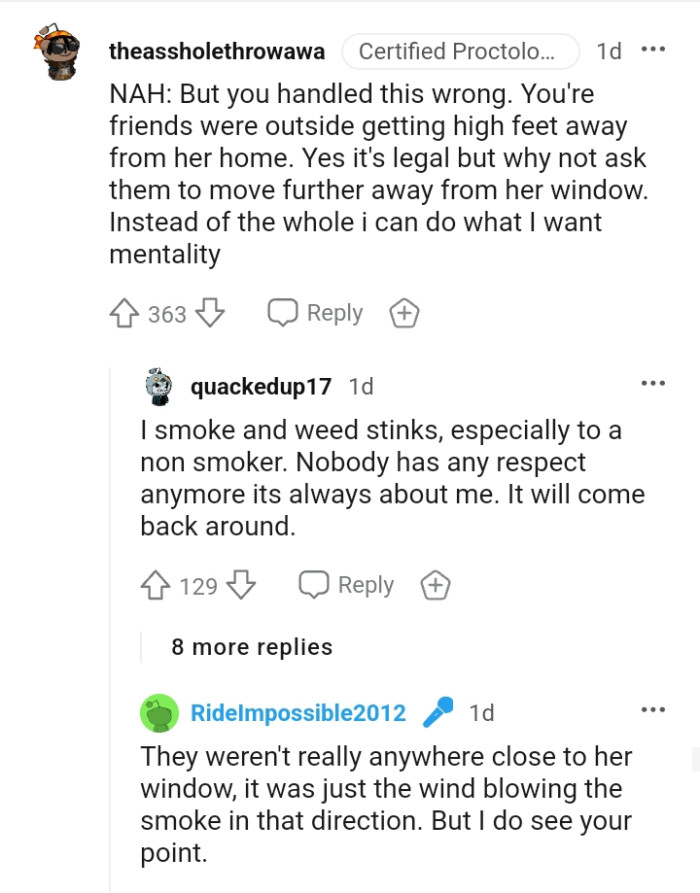Click the username theassholethrowawa
The image size is (700, 893).
[x=216, y=51]
